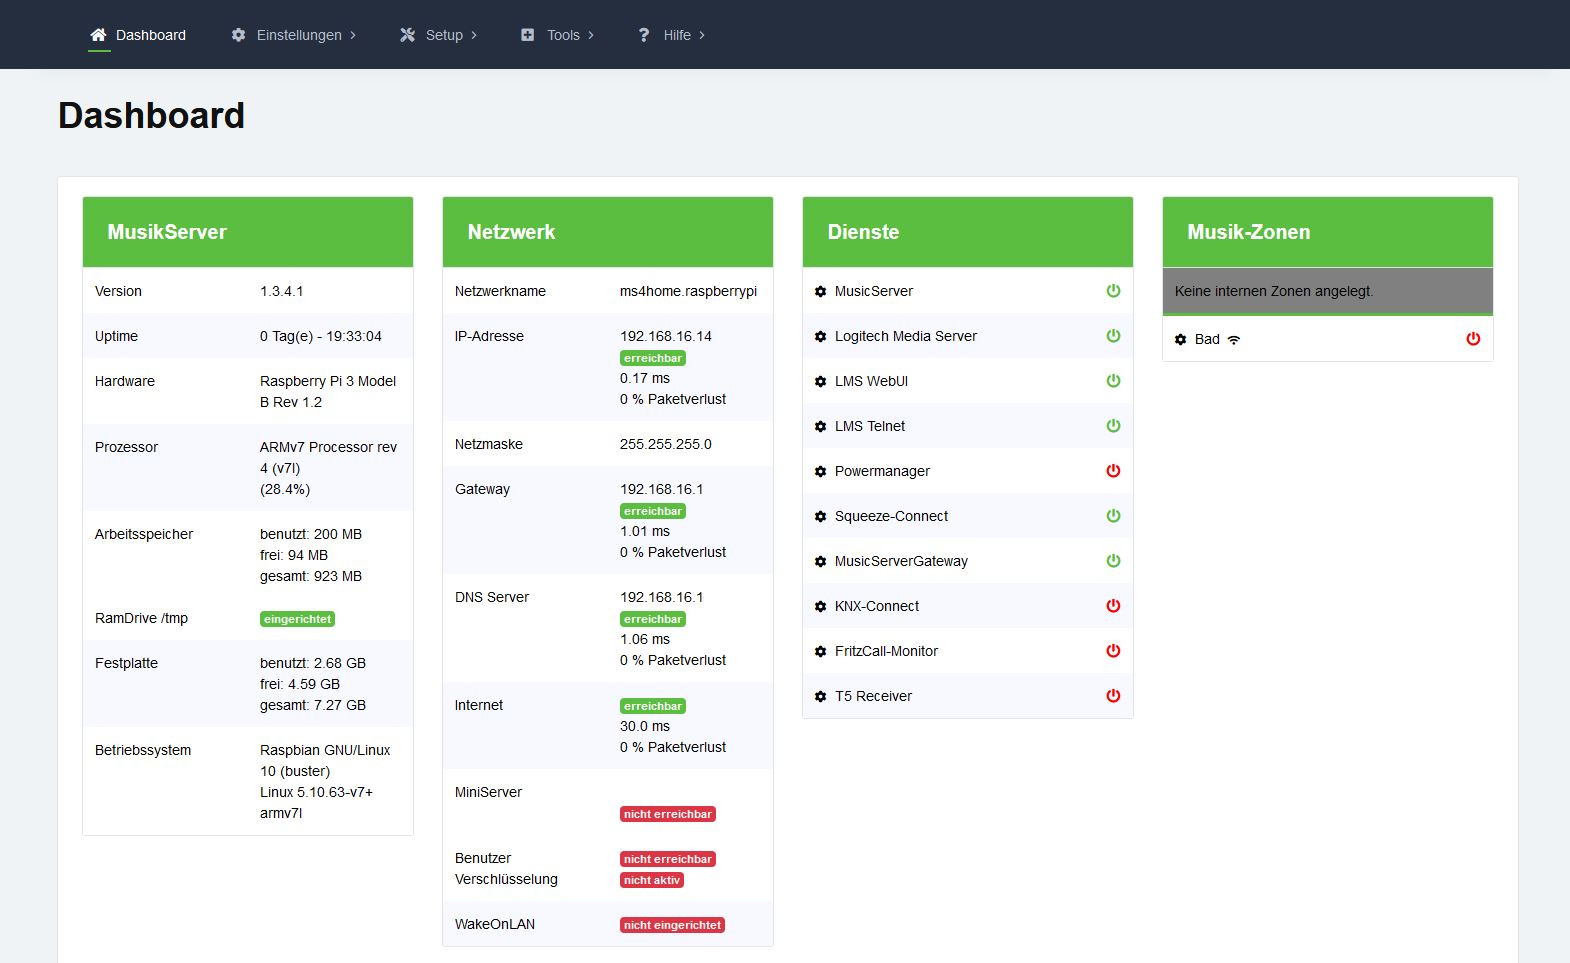This screenshot has width=1570, height=963.
Task: Open the gear settings for MusicServer service
Action: [820, 291]
